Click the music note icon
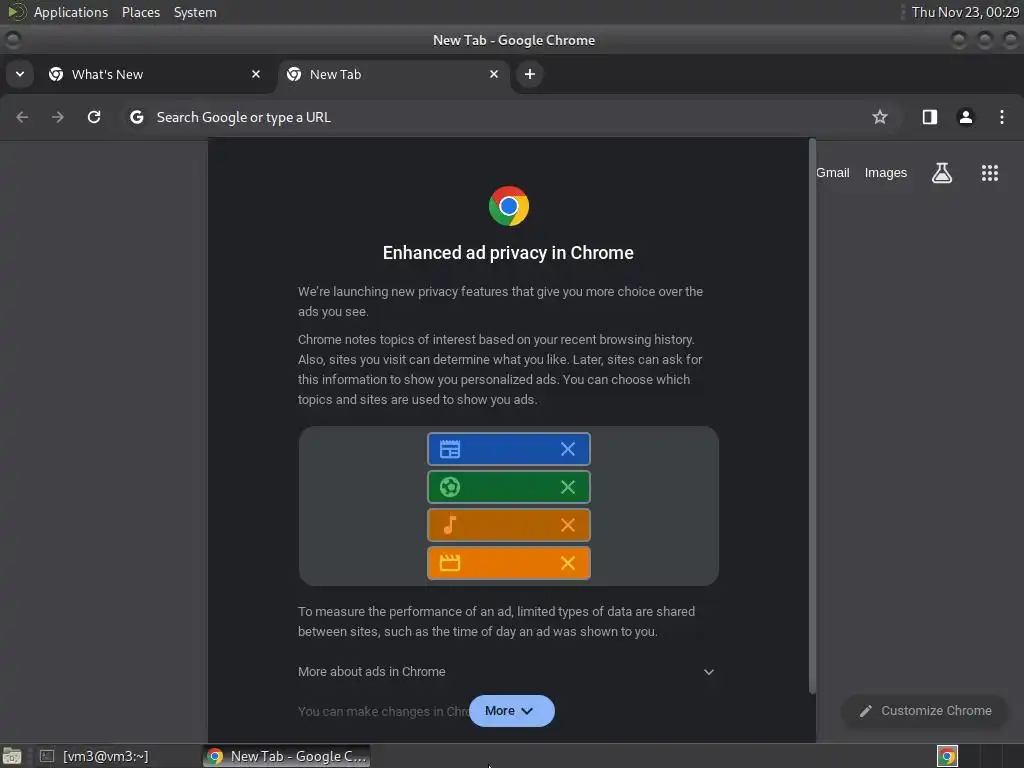This screenshot has width=1024, height=768. [x=450, y=525]
